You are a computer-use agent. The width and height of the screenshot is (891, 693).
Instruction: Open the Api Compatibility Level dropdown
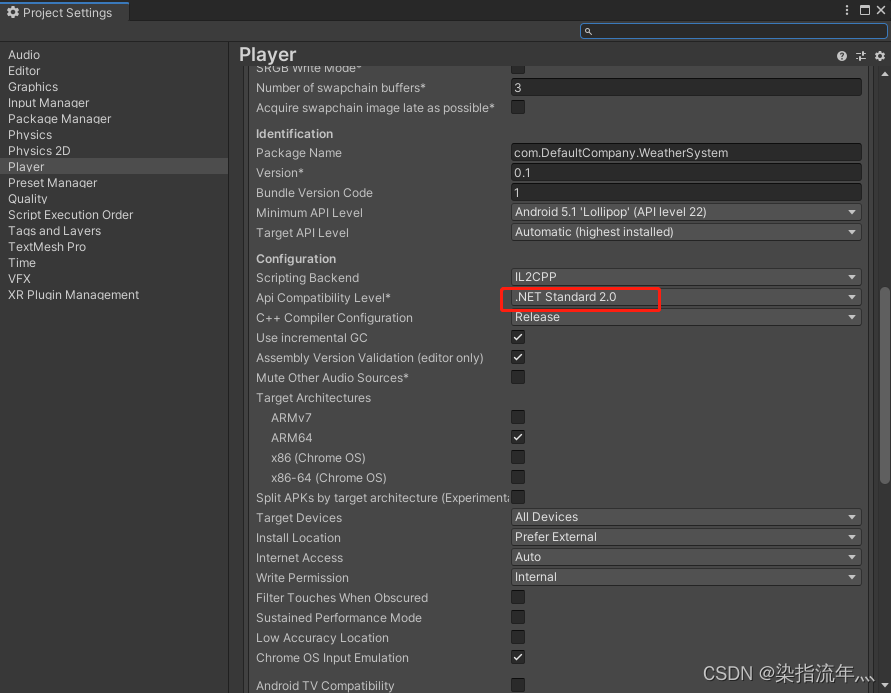point(686,297)
